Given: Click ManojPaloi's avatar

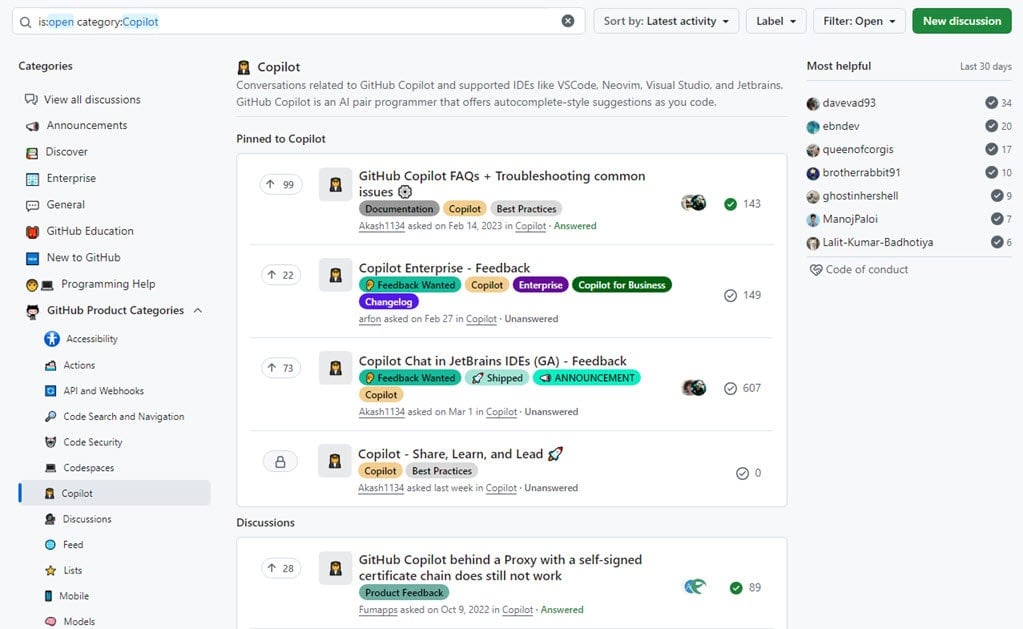Looking at the screenshot, I should tap(813, 220).
